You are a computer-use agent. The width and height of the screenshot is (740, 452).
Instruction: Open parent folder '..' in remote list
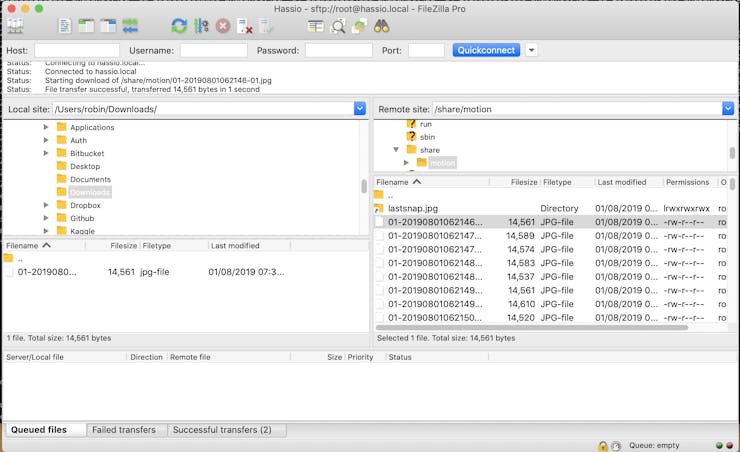pos(551,194)
